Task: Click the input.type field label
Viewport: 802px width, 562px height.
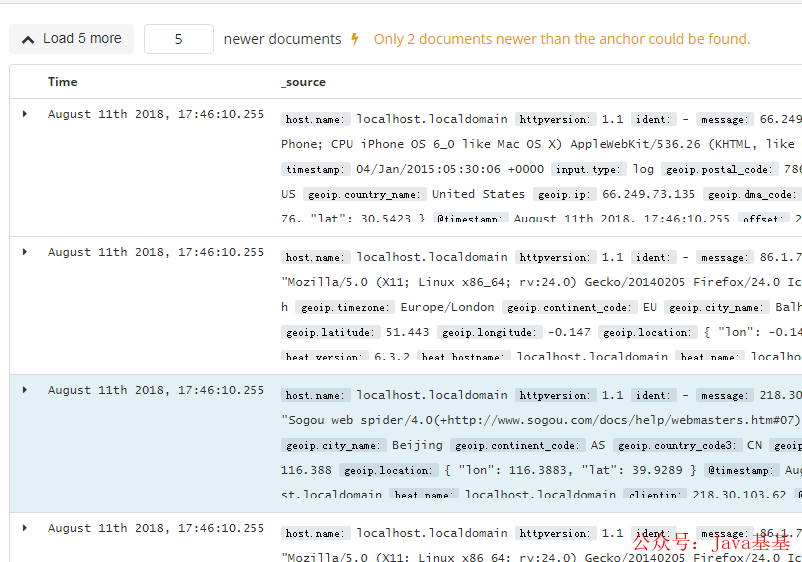Action: click(588, 169)
